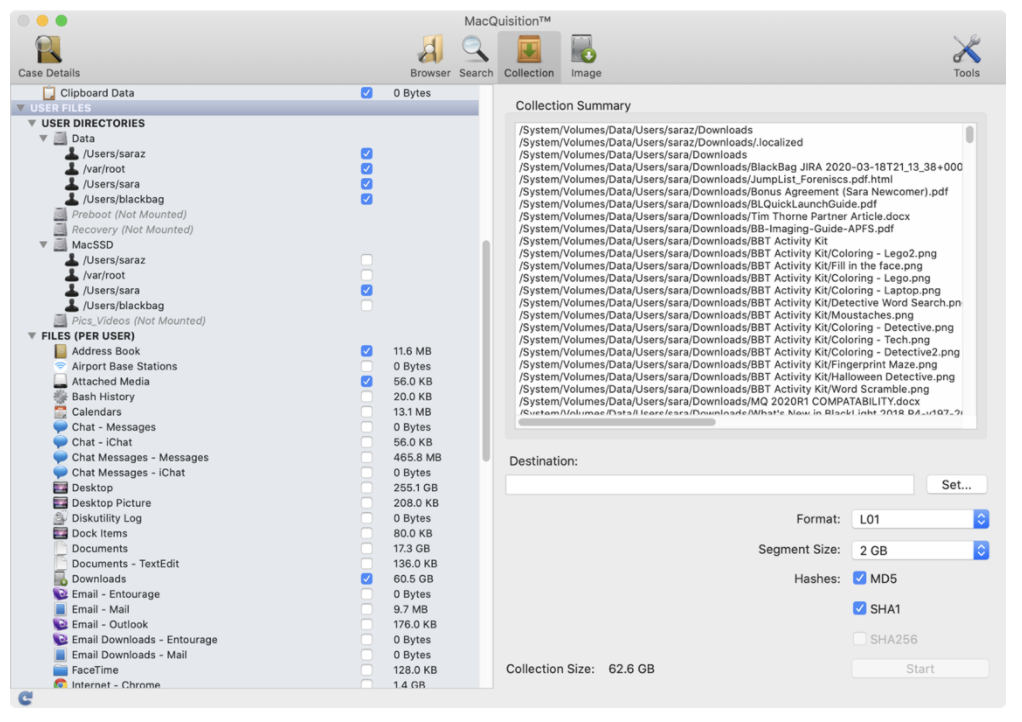Uncheck the Downloads checkbox
Screen dimensions: 1022x722
coord(367,579)
